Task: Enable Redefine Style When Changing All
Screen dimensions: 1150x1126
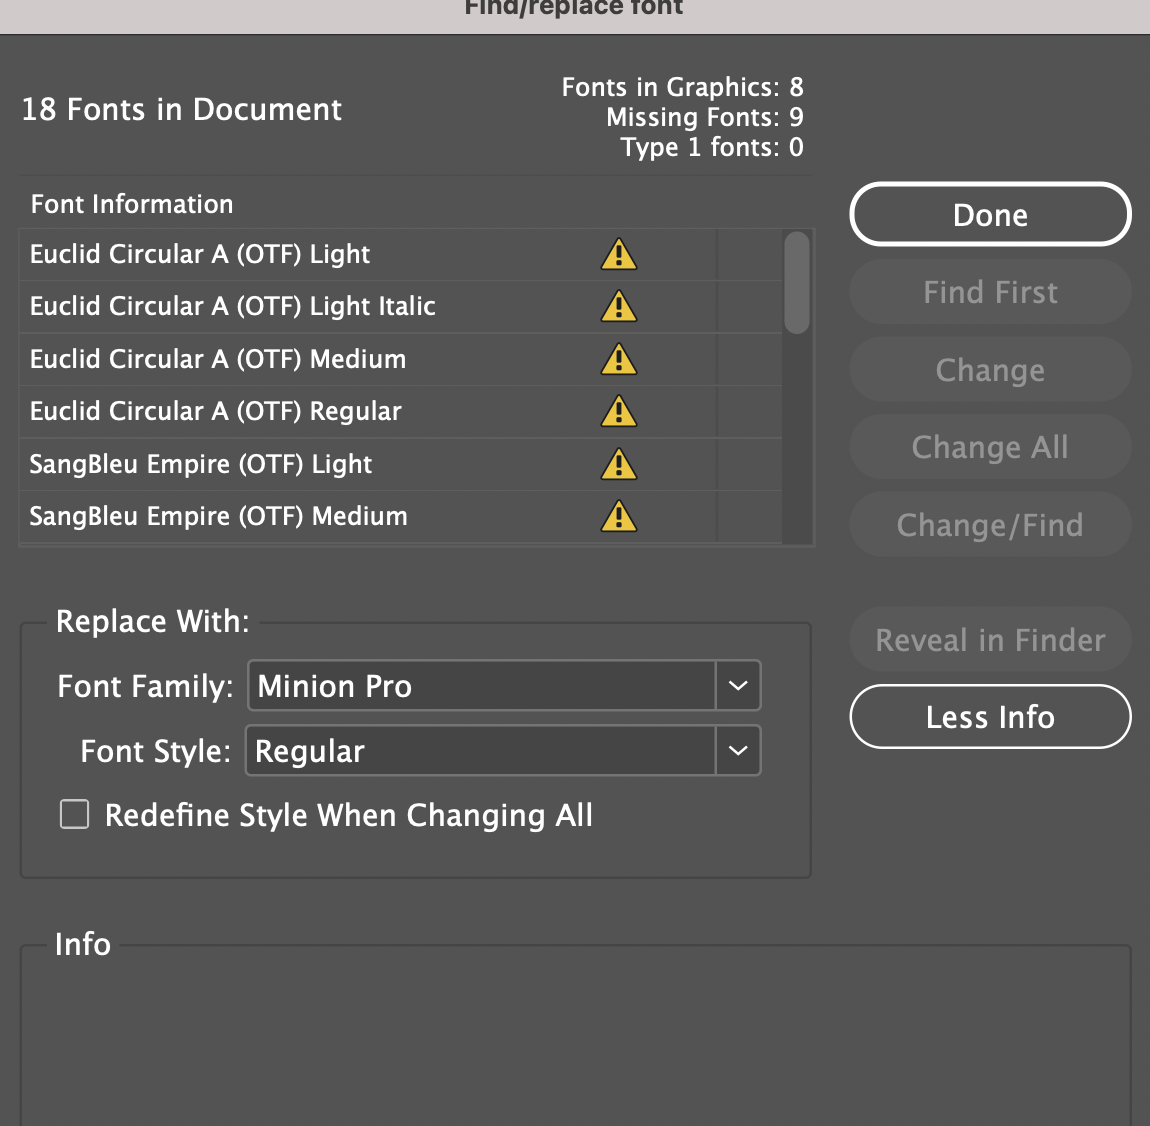Action: pyautogui.click(x=75, y=814)
